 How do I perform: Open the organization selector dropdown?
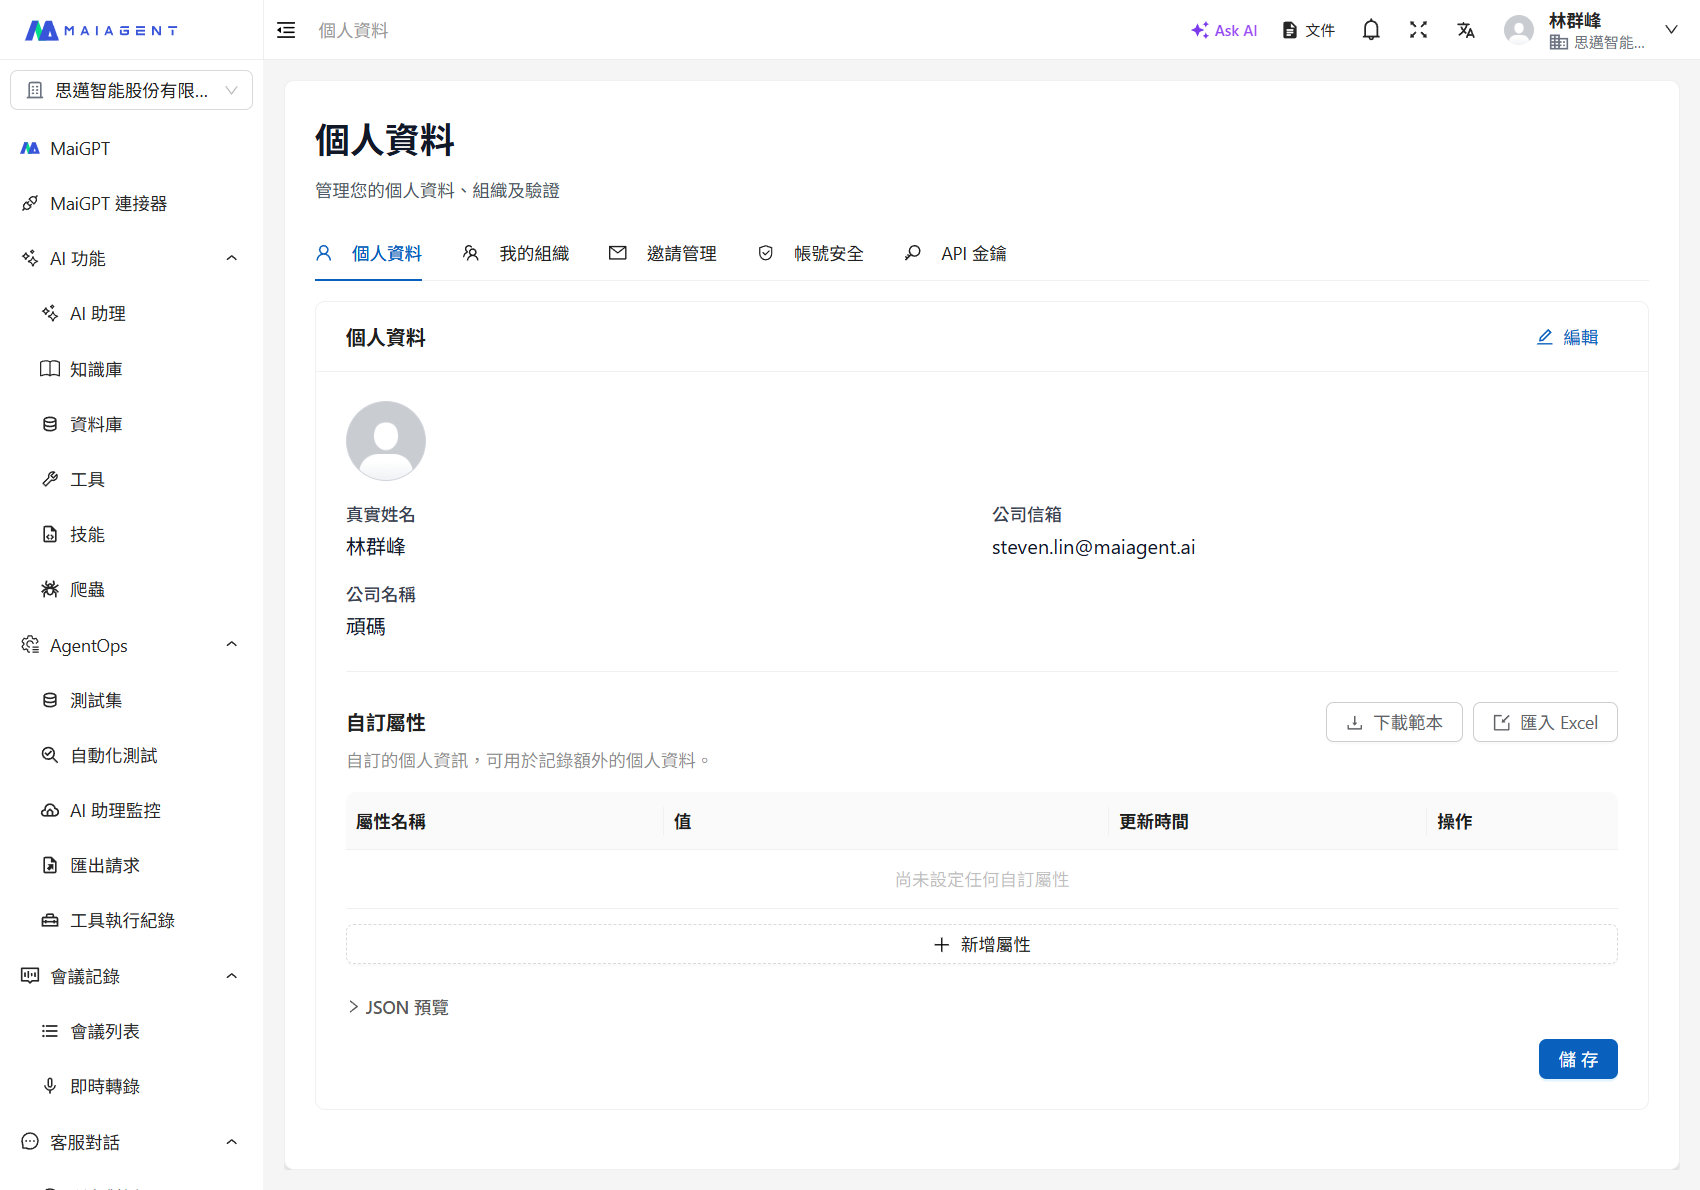coord(131,90)
